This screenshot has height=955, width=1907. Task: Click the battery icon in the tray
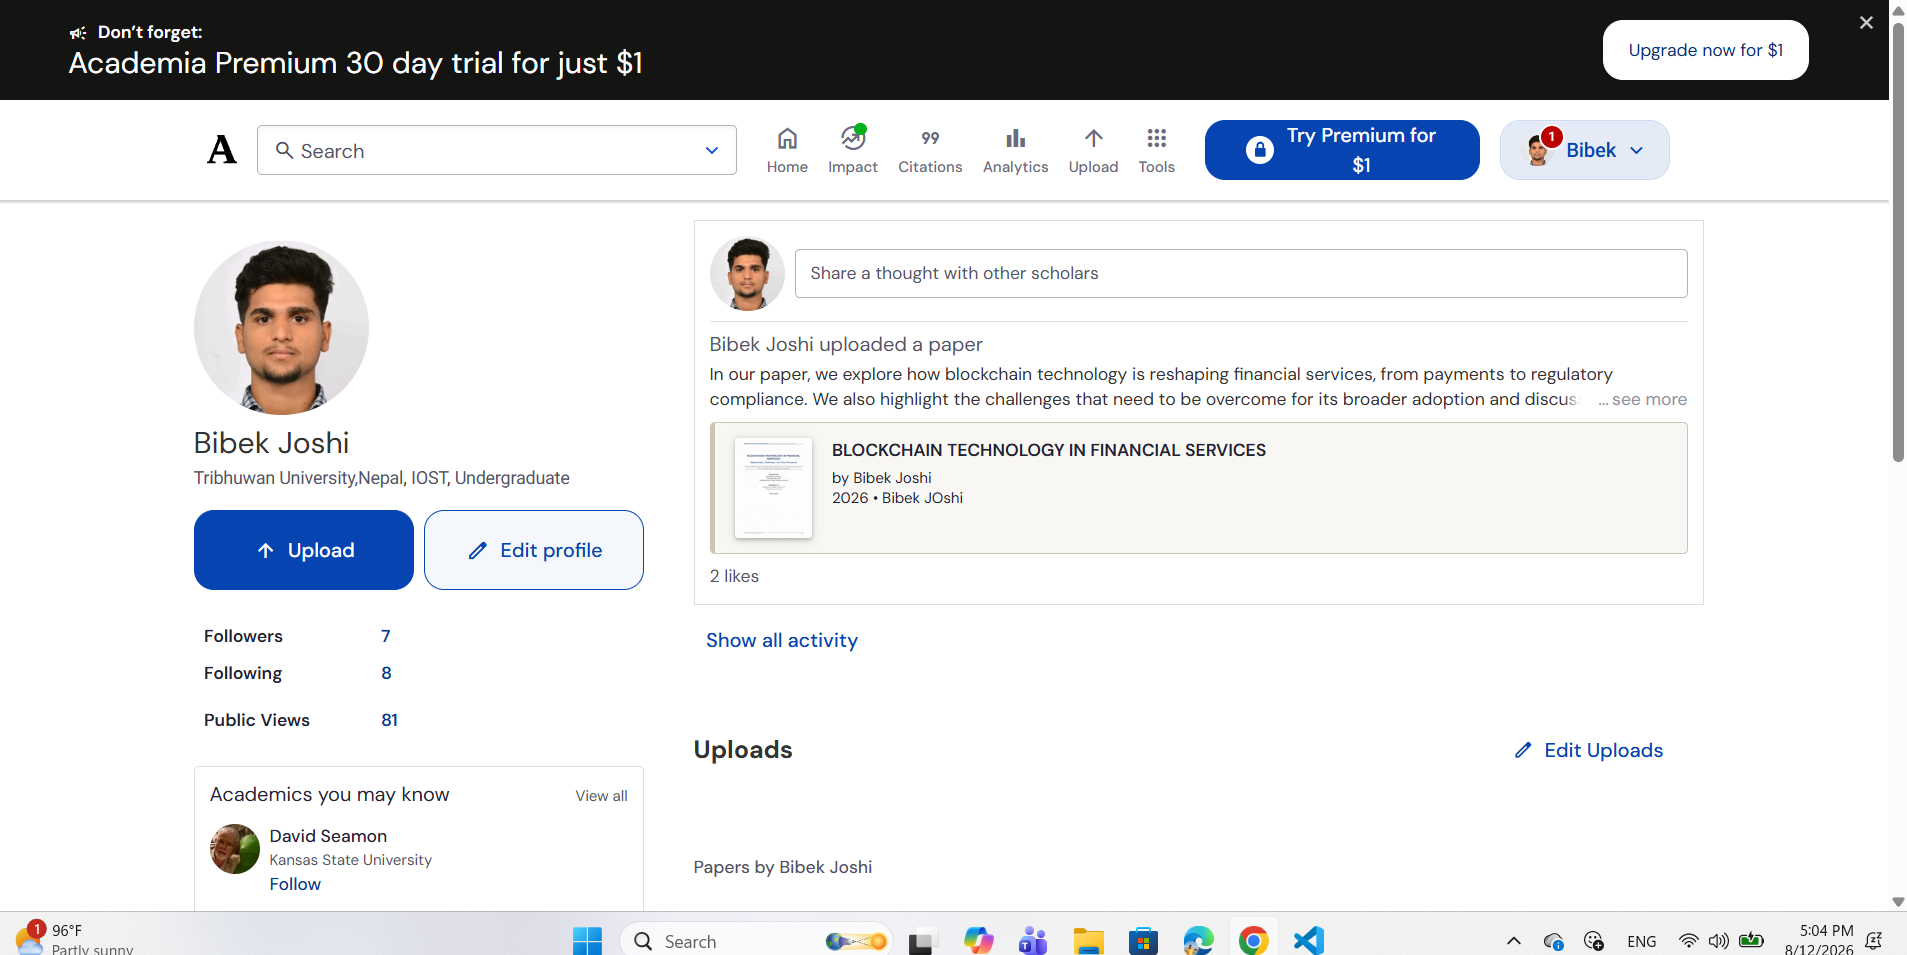coord(1751,940)
